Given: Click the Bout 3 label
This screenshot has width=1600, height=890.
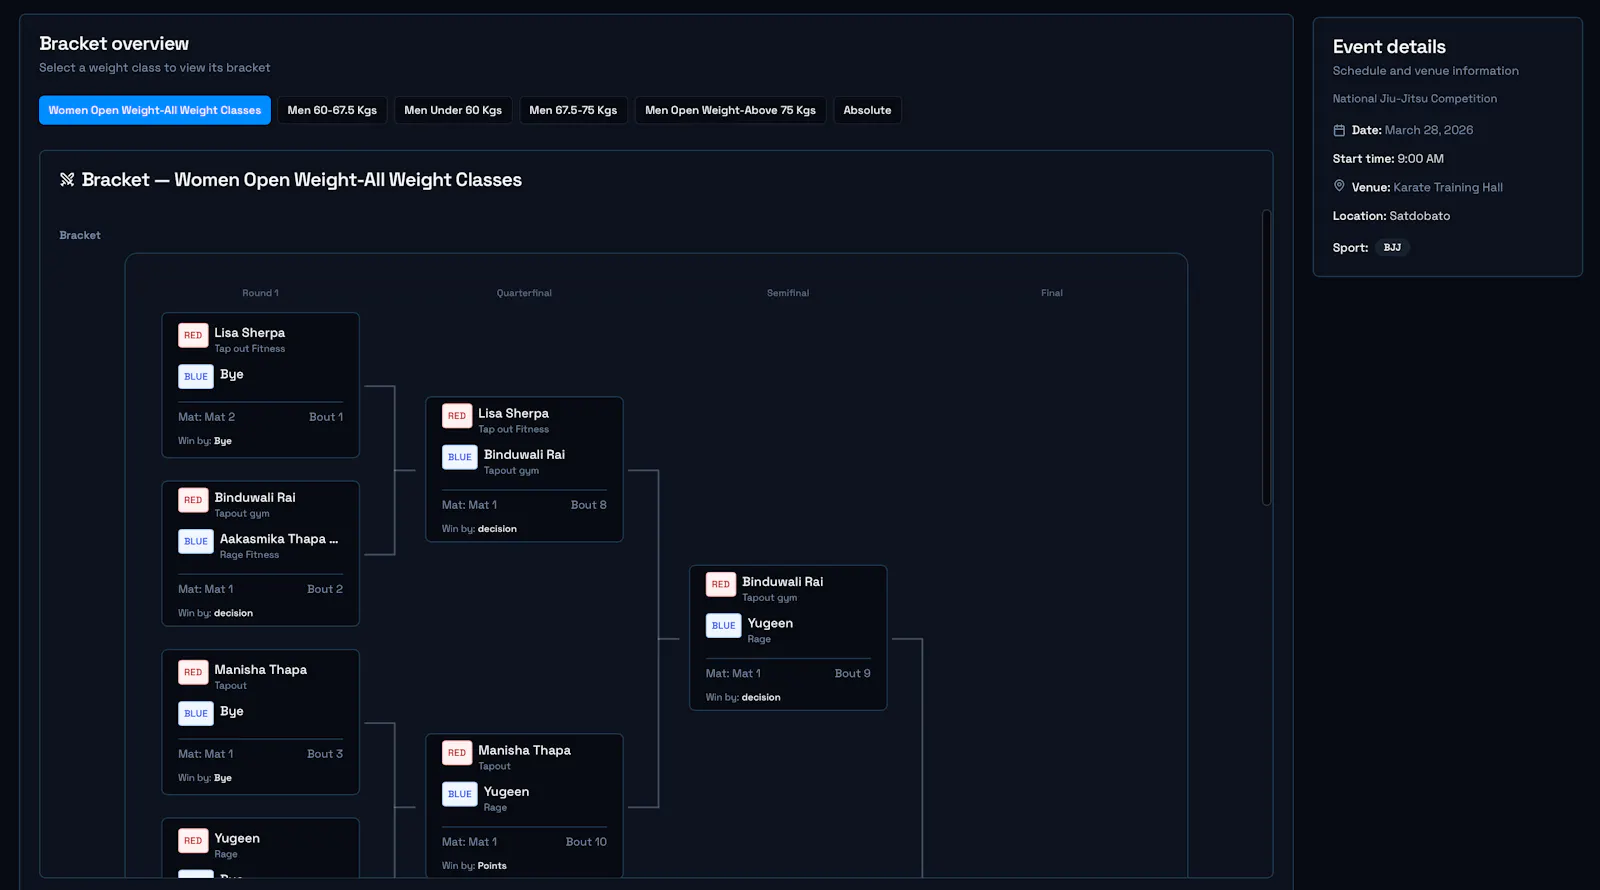Looking at the screenshot, I should coord(325,754).
